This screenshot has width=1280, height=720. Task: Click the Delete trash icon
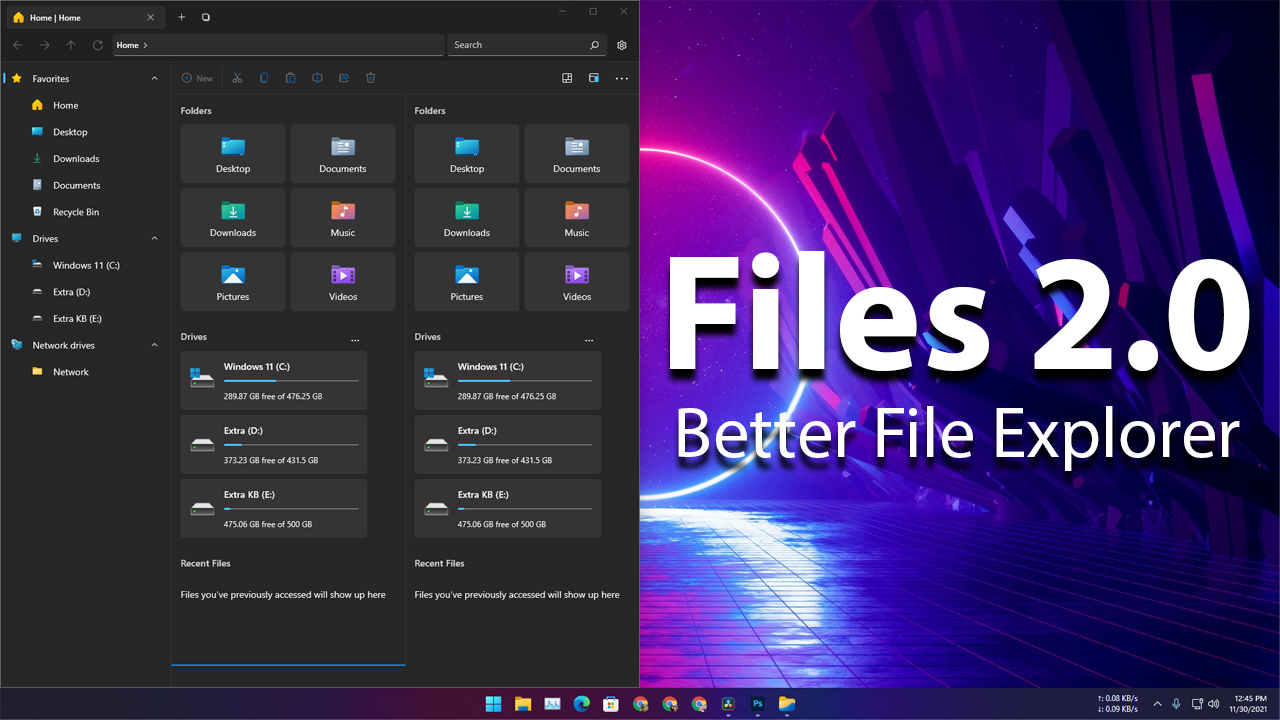(x=370, y=78)
